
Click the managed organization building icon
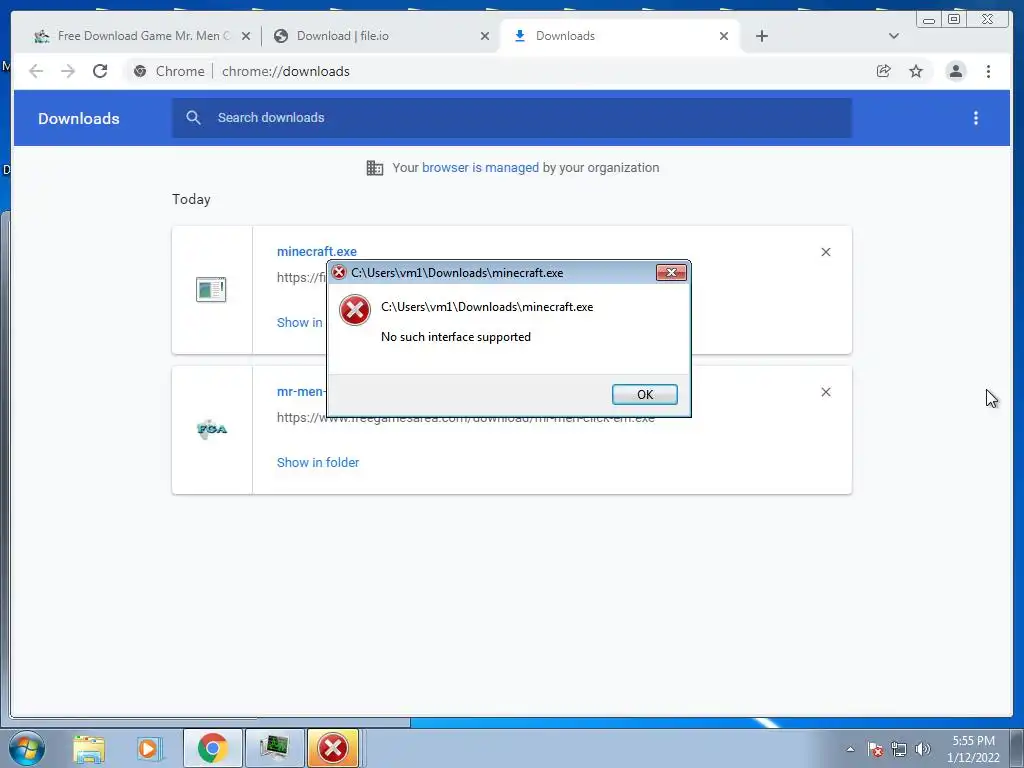coord(374,168)
